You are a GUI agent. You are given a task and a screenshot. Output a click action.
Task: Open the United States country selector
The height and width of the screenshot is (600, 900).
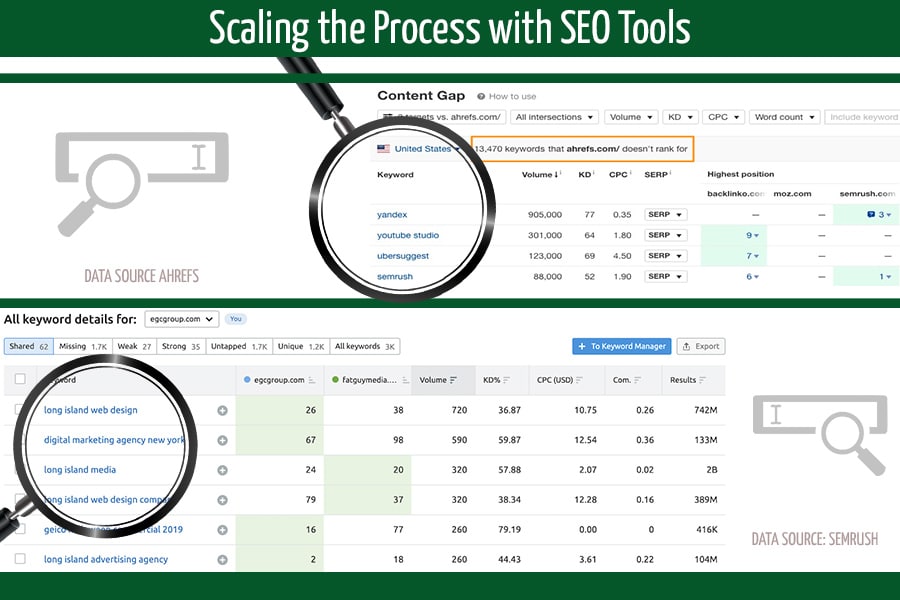(x=419, y=149)
